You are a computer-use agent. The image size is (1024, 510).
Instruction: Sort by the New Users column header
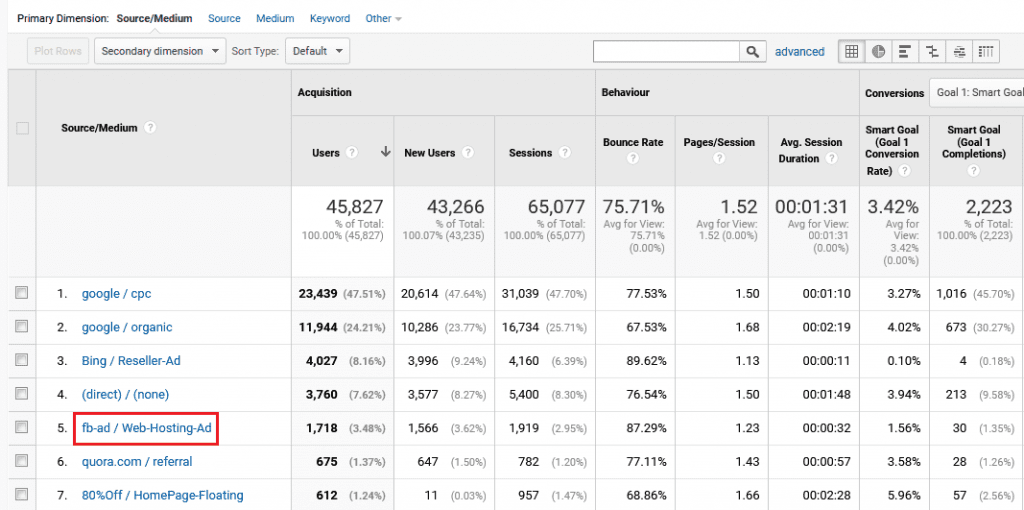[431, 153]
